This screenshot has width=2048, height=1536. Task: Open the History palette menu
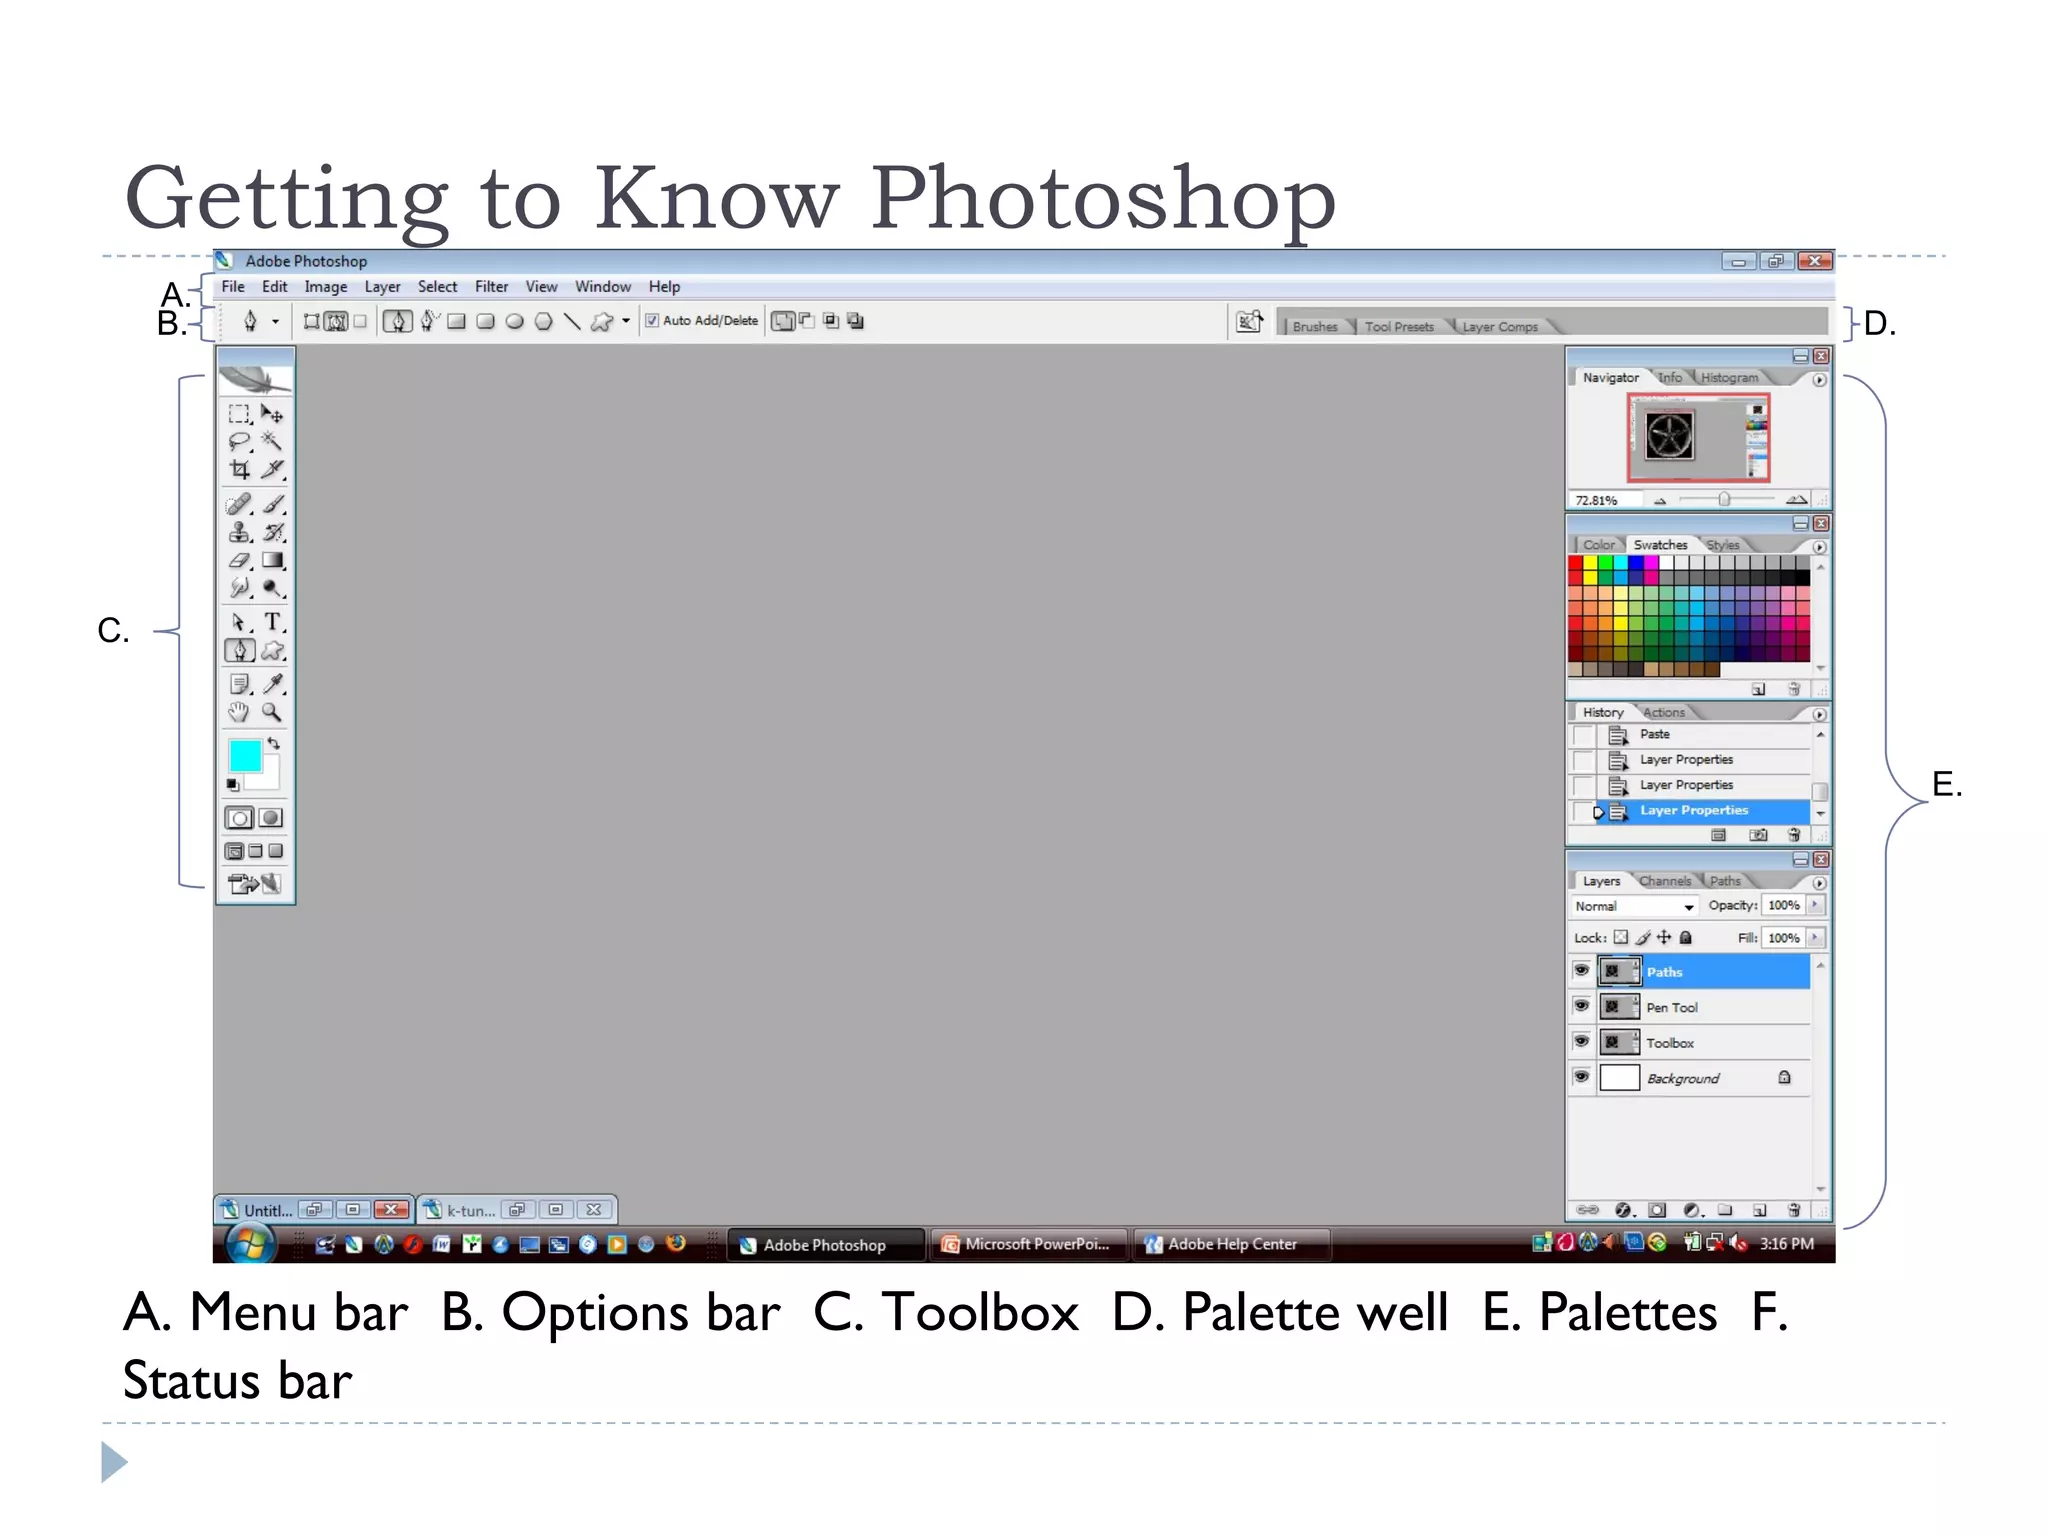pyautogui.click(x=1820, y=714)
